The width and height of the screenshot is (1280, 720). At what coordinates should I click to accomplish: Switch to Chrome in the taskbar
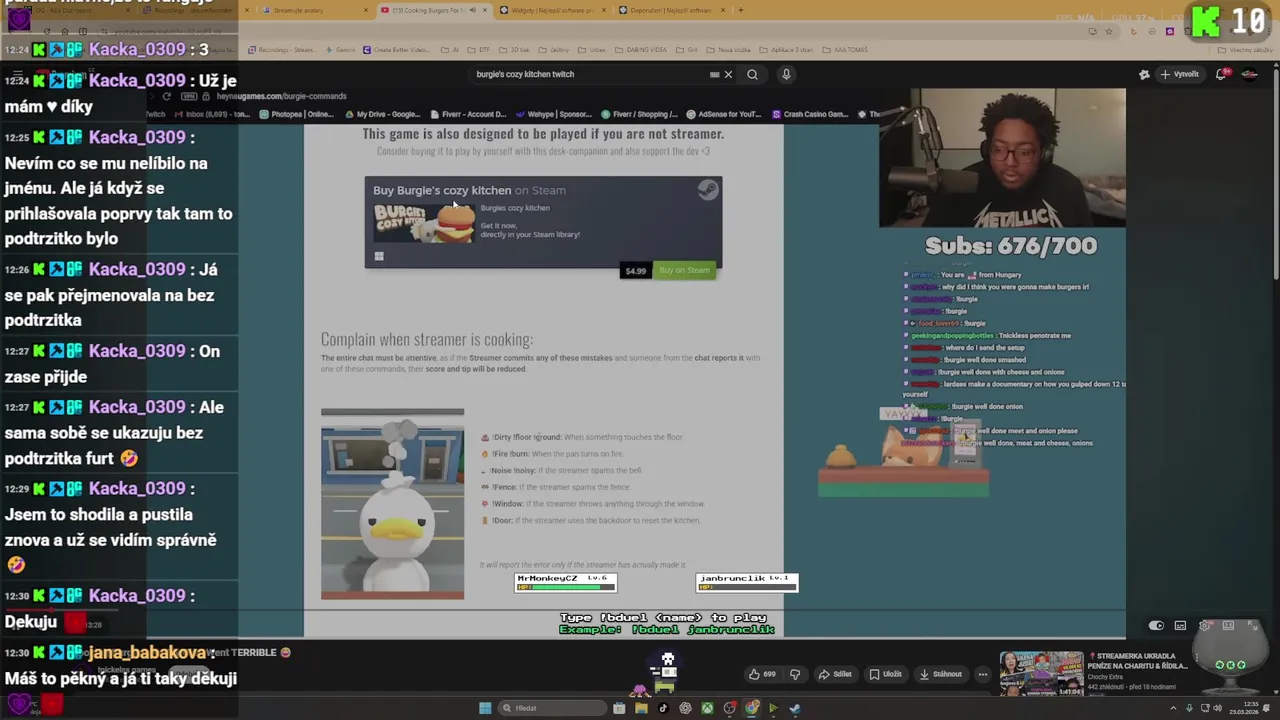click(x=751, y=708)
